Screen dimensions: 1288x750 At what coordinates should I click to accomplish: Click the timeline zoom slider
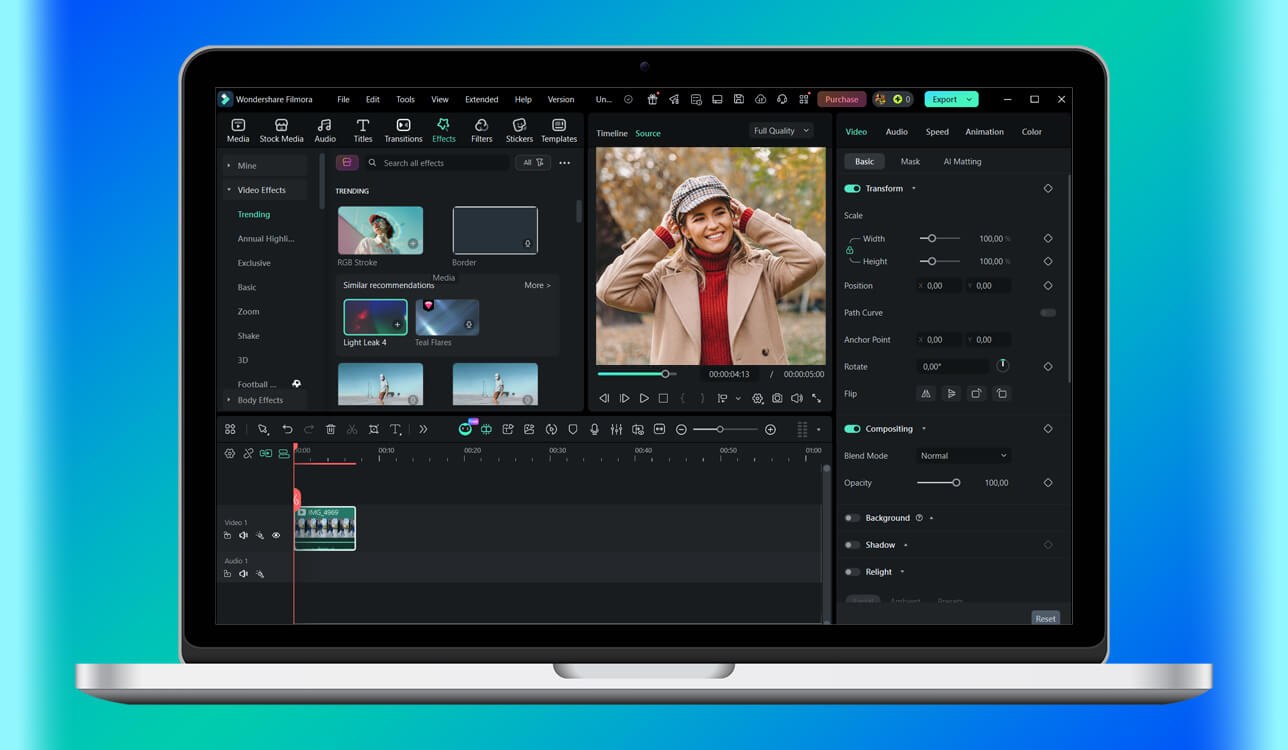[x=724, y=429]
